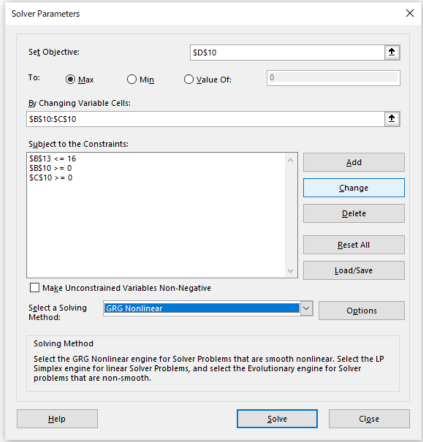Close the Solver Parameters dialog with X
Viewport: 423px width, 442px height.
410,13
